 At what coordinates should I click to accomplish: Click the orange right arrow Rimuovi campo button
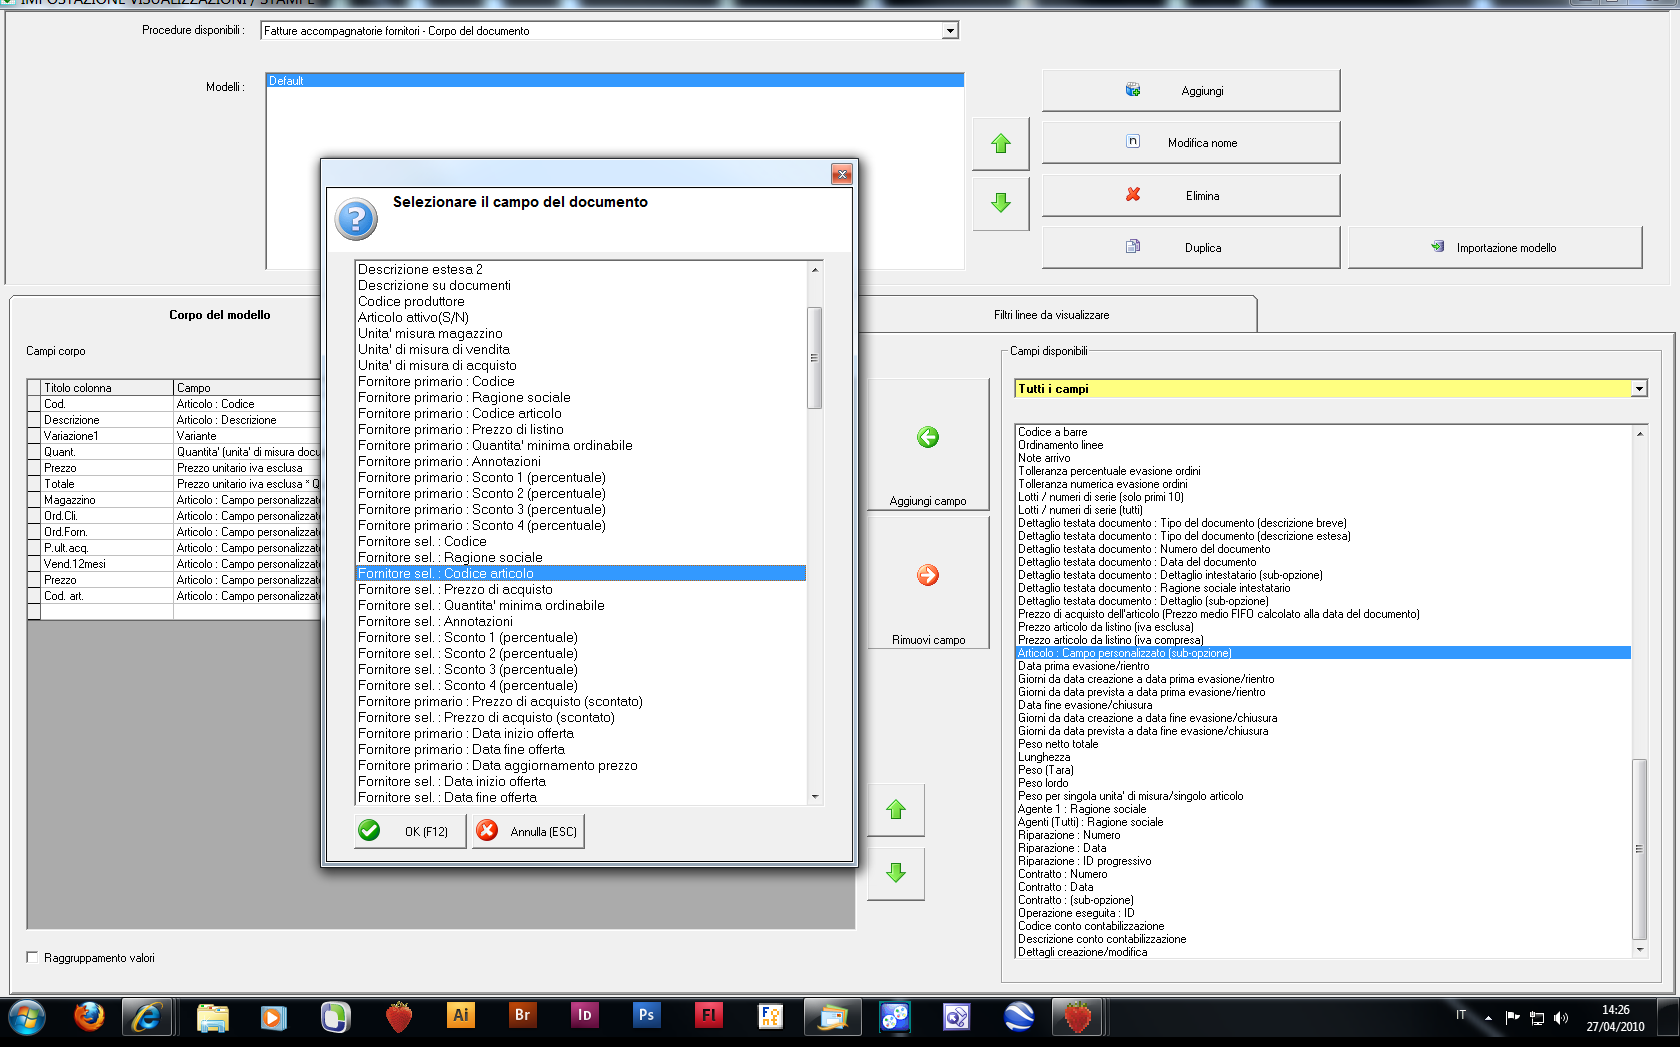[x=928, y=584]
